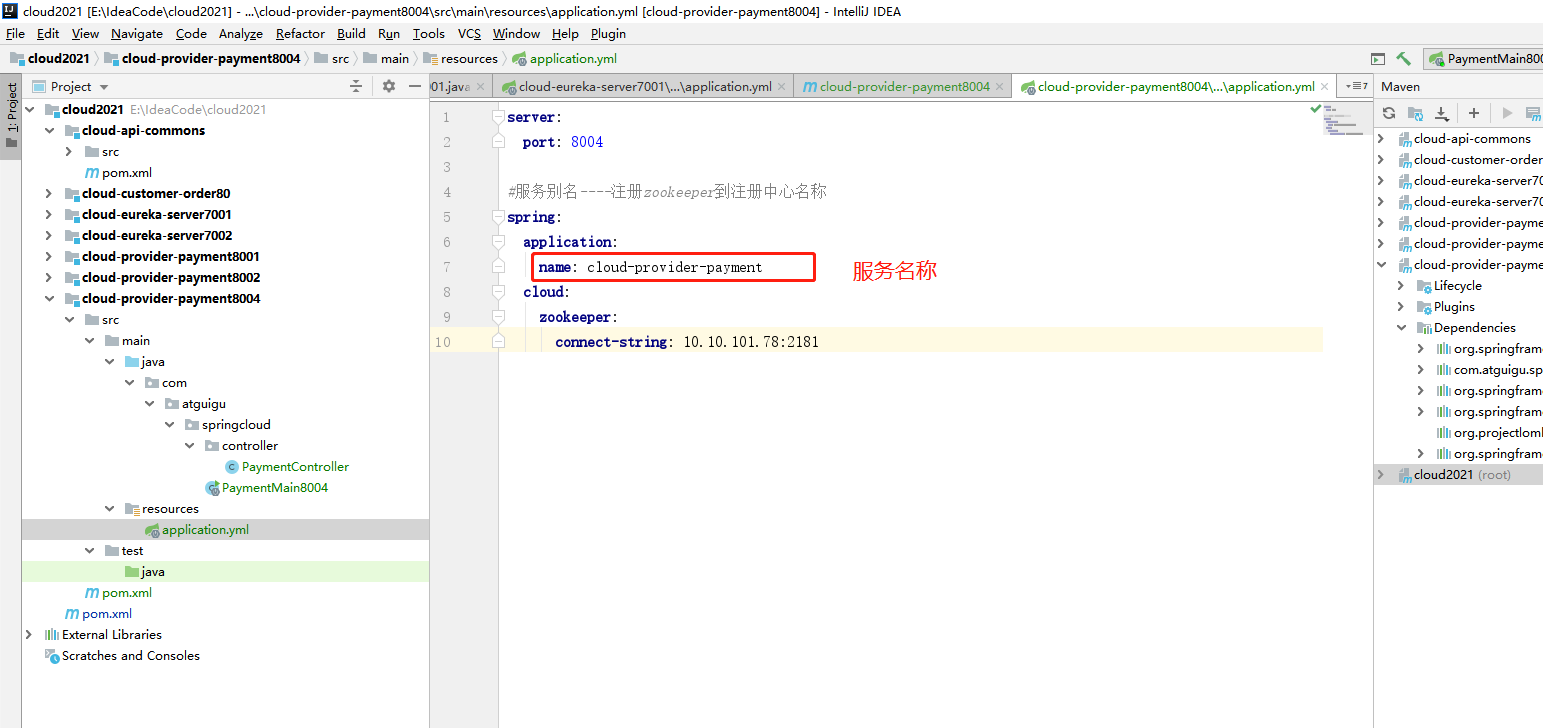This screenshot has height=728, width=1543.
Task: Open Project panel settings gear
Action: click(x=389, y=87)
